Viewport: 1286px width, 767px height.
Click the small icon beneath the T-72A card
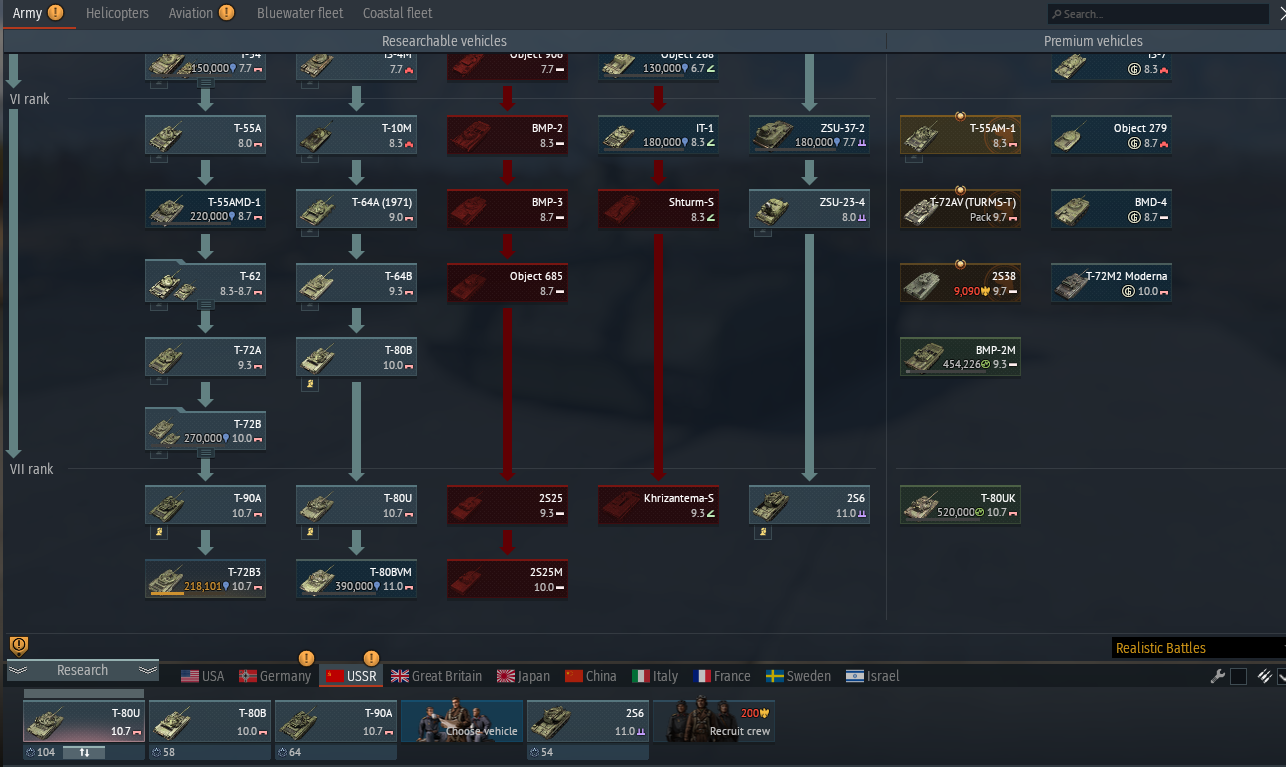click(158, 380)
